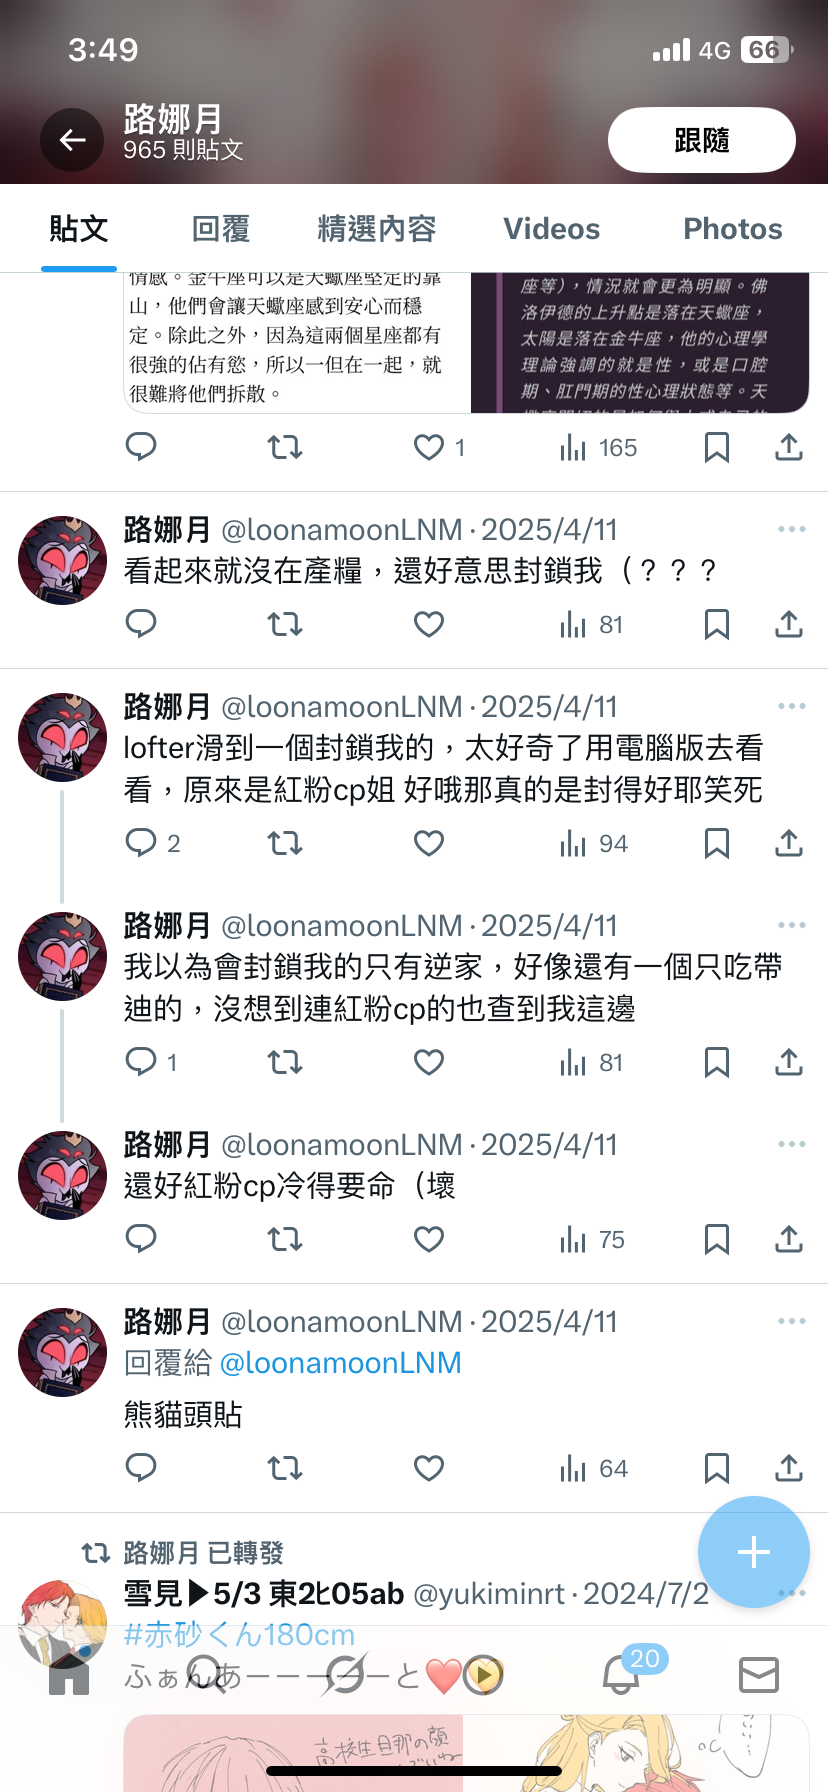Switch to the Photos tab
The height and width of the screenshot is (1792, 828).
(x=733, y=229)
